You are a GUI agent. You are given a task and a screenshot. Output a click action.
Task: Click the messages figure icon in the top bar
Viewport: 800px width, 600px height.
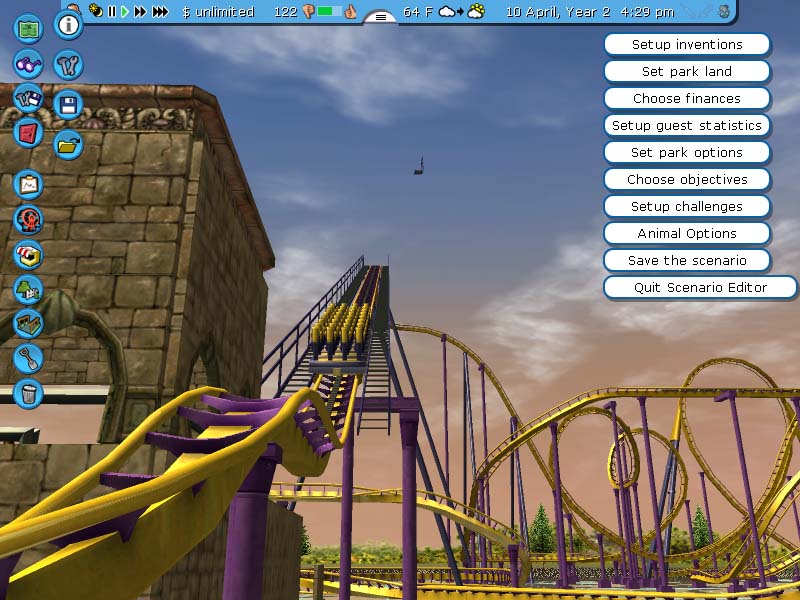click(x=723, y=11)
